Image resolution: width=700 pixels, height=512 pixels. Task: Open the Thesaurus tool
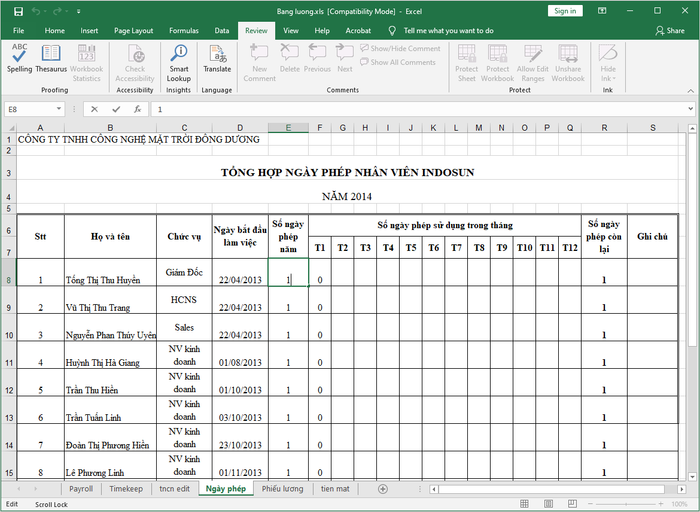point(51,58)
